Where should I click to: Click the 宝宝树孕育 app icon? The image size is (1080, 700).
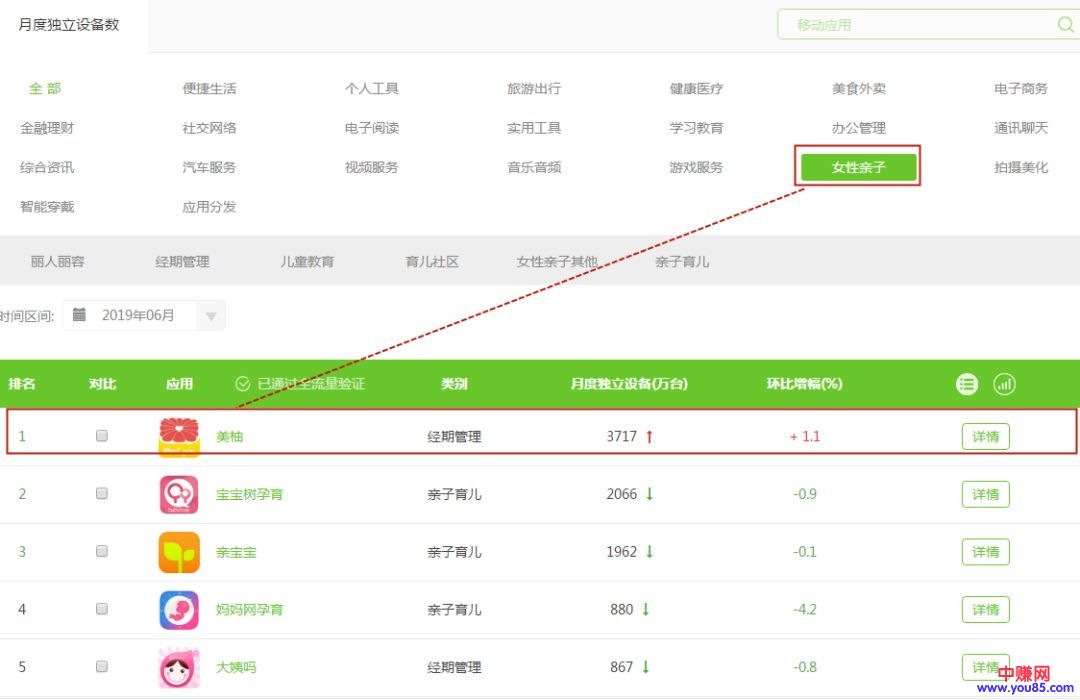179,494
